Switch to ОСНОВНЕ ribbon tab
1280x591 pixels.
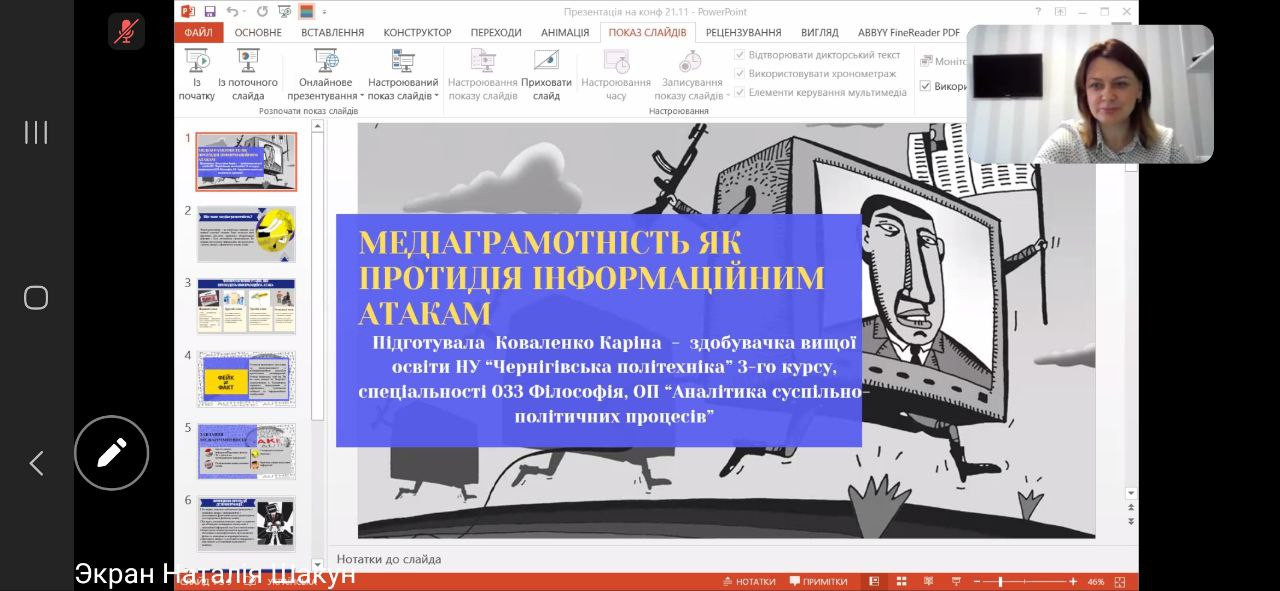(x=258, y=32)
